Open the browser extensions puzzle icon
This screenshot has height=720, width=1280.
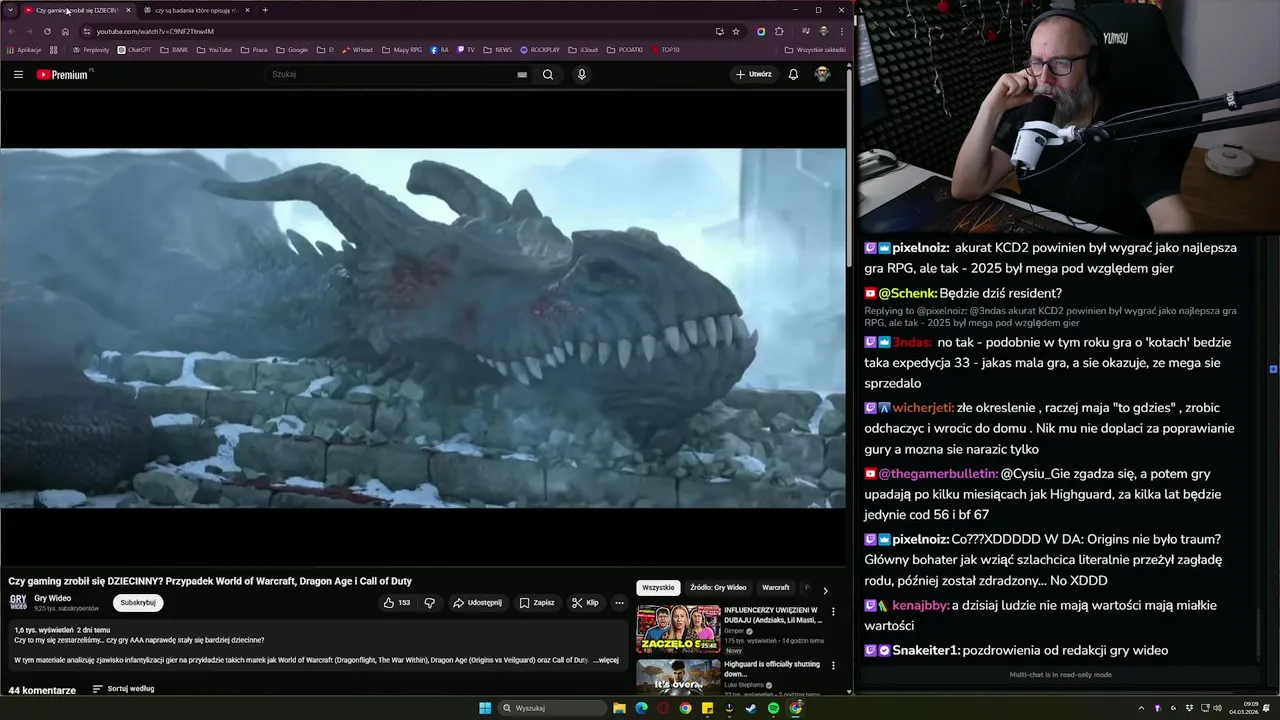pos(779,31)
